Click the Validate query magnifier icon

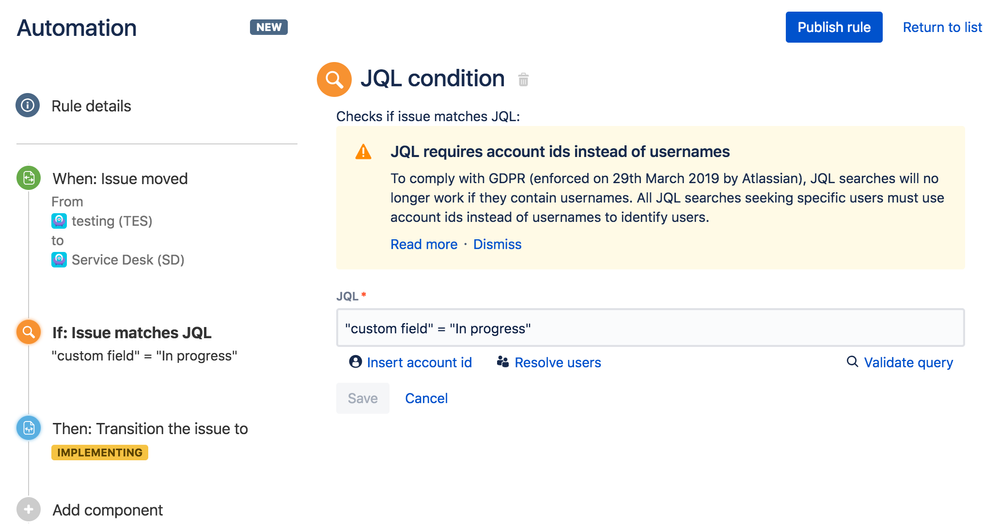tap(852, 362)
